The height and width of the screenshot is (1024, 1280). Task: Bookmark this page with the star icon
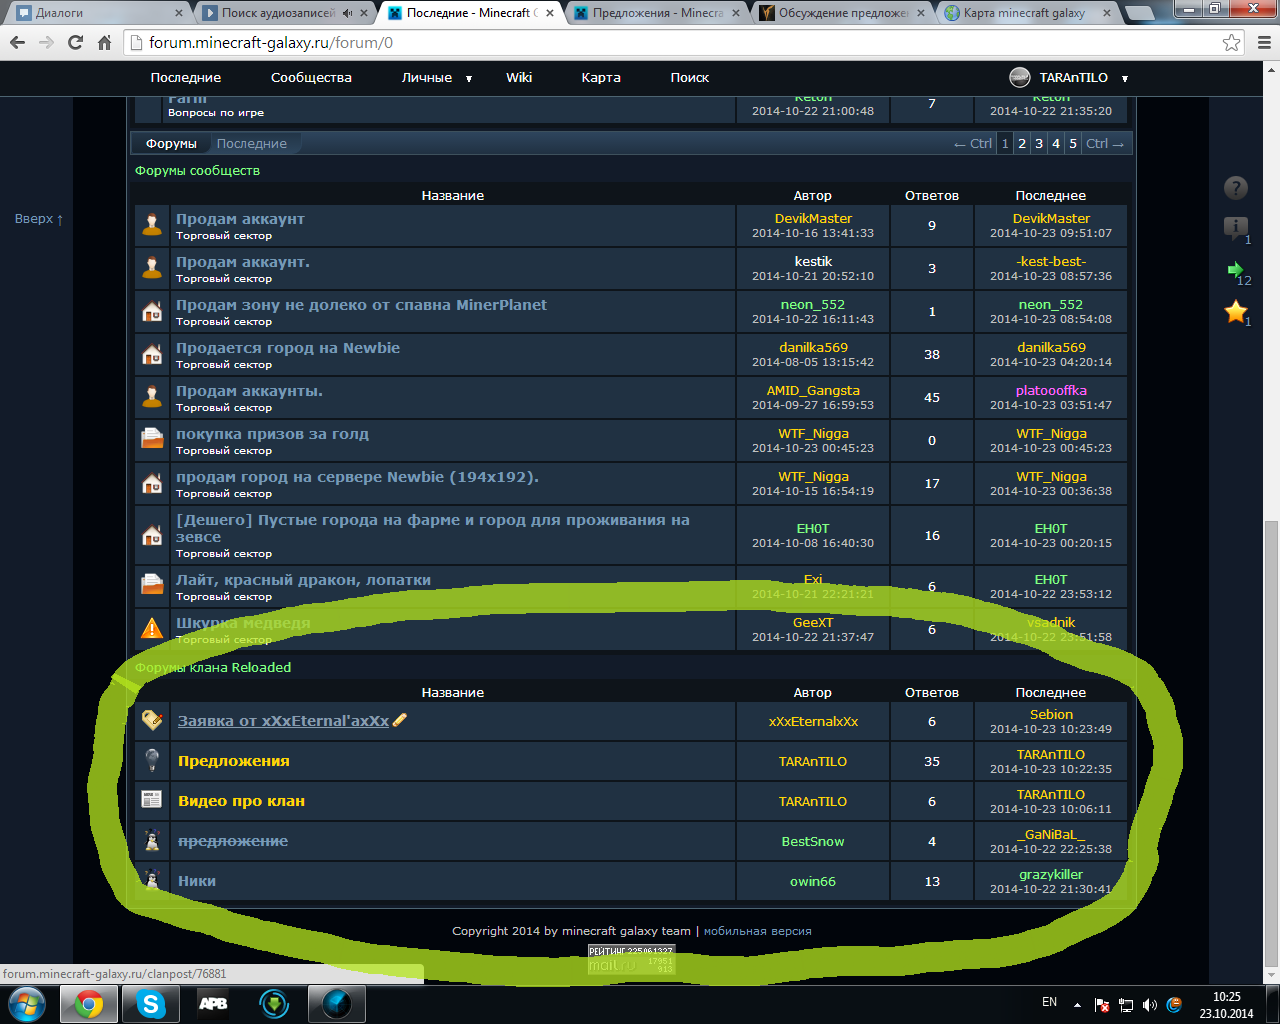[1232, 43]
